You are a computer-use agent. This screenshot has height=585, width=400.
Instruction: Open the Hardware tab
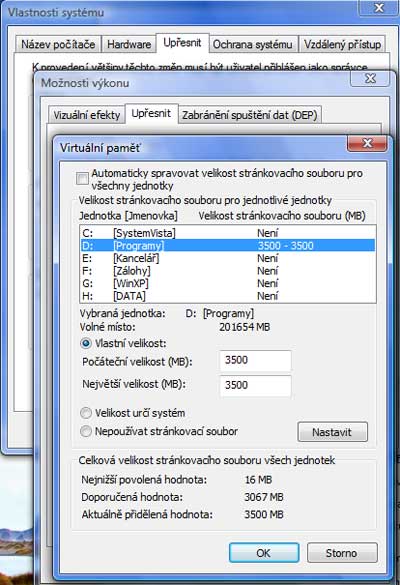click(x=129, y=44)
